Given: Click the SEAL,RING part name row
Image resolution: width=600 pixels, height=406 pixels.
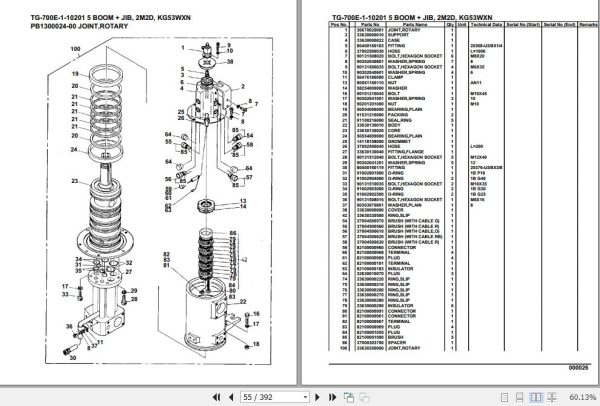Looking at the screenshot, I should pyautogui.click(x=399, y=120).
